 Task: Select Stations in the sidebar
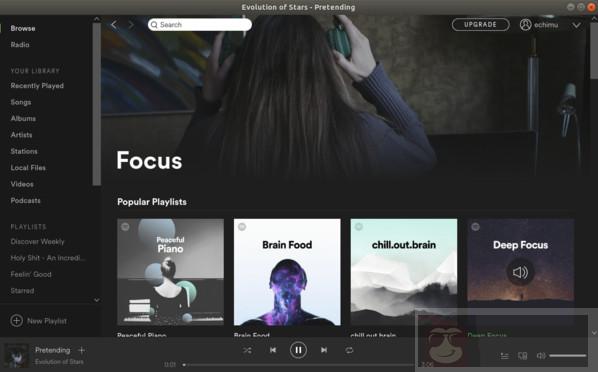[24, 151]
